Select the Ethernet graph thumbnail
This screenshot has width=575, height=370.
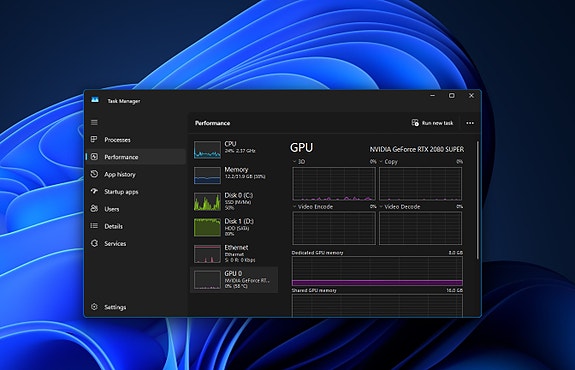207,253
